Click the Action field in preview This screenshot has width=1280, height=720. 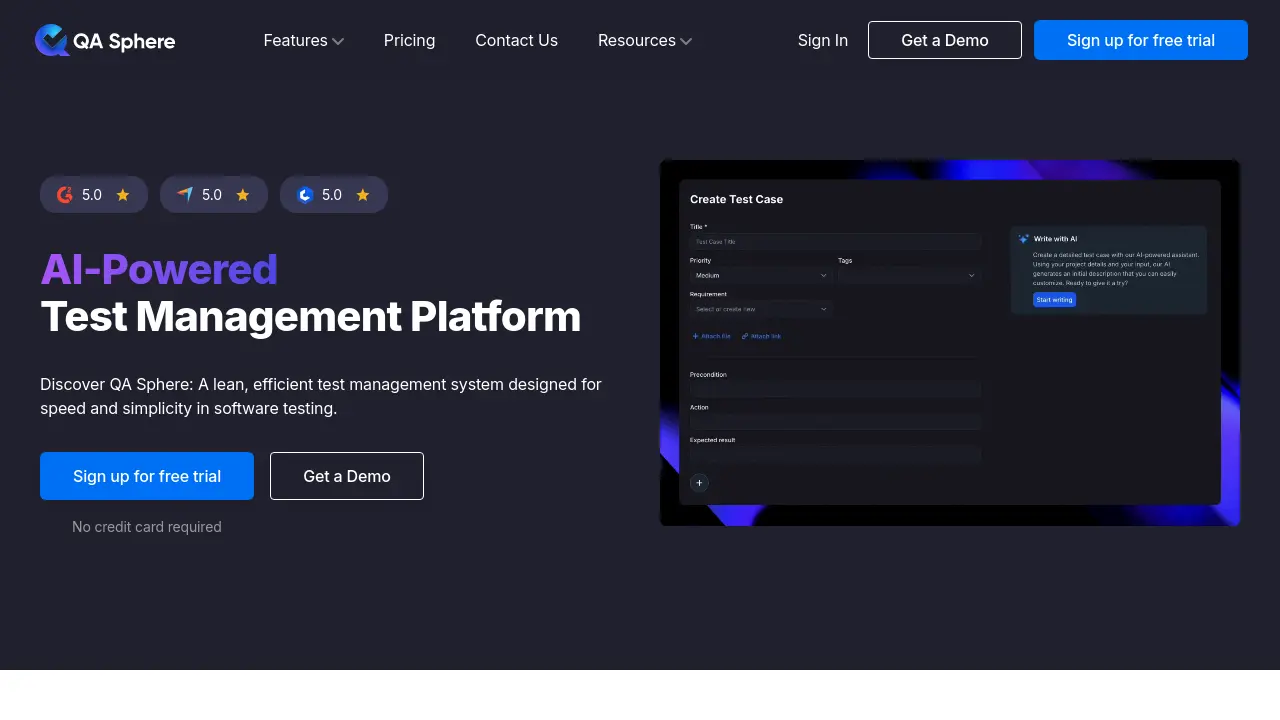point(835,422)
